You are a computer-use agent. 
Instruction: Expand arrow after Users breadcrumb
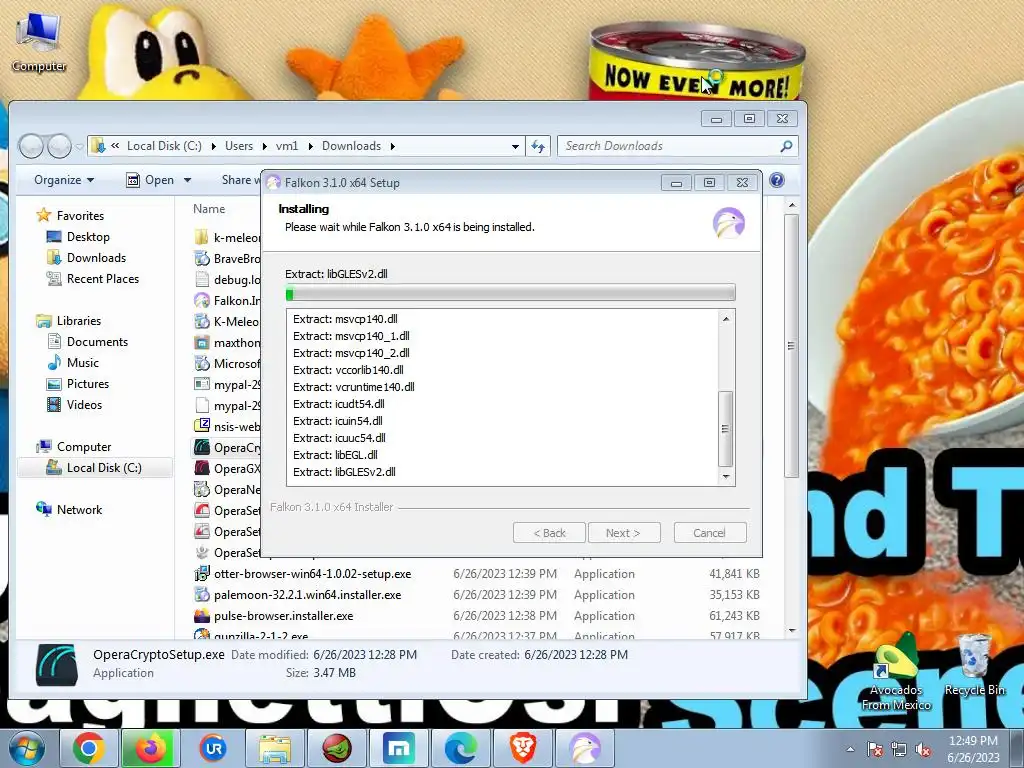click(x=264, y=146)
